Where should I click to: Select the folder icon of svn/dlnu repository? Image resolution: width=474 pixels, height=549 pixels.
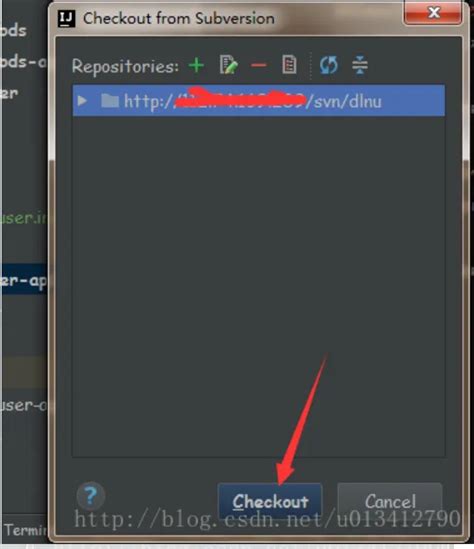pyautogui.click(x=110, y=101)
